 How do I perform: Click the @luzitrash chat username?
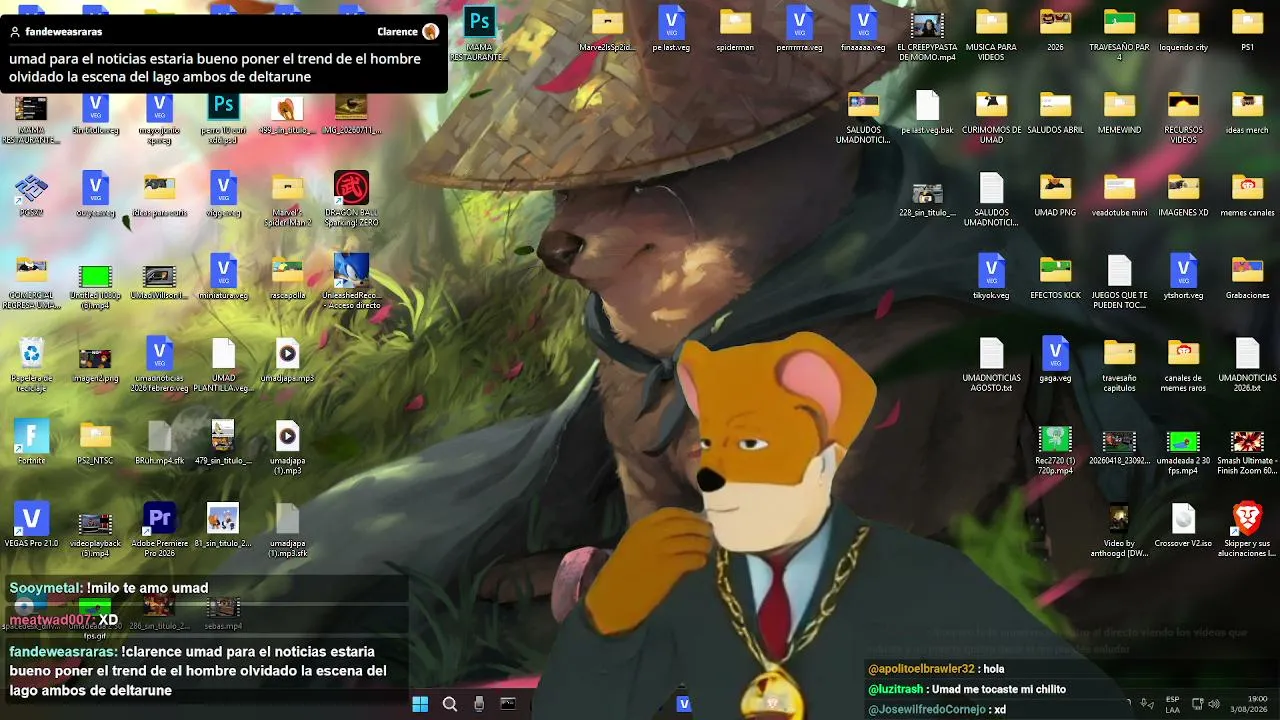(895, 689)
